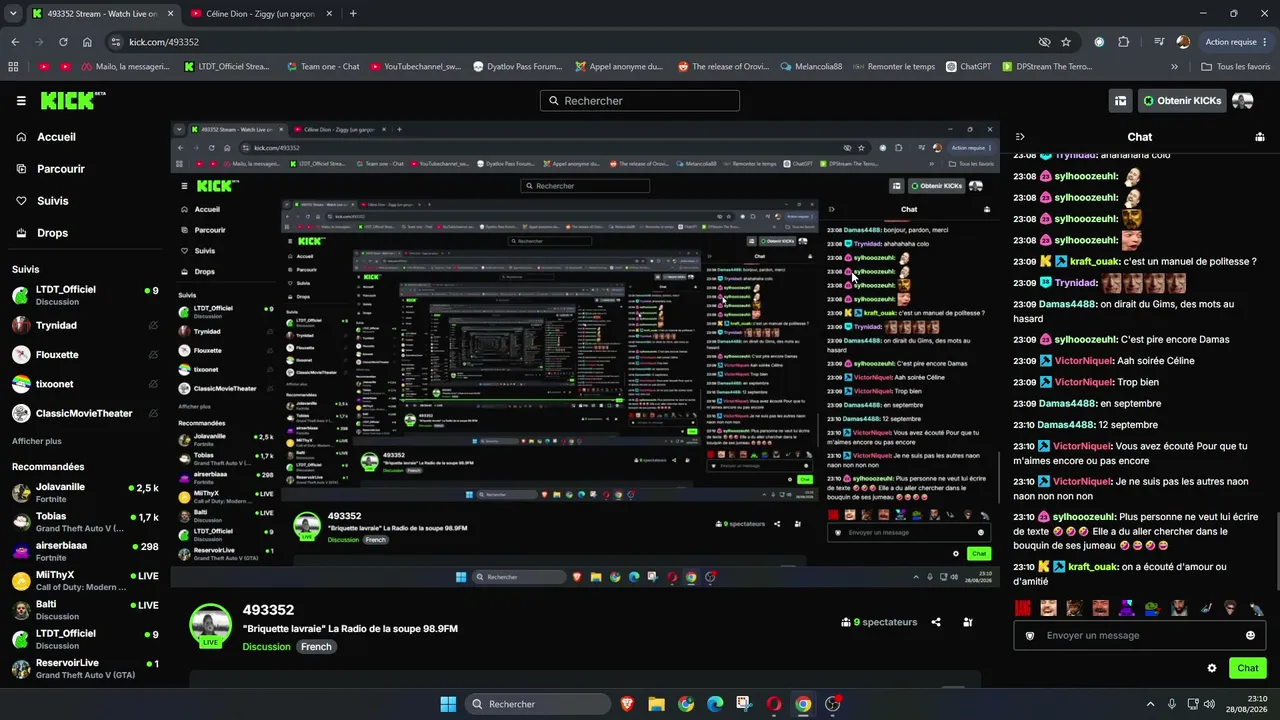This screenshot has height=720, width=1280.
Task: Expand hidden system tray icons
Action: pyautogui.click(x=1150, y=704)
